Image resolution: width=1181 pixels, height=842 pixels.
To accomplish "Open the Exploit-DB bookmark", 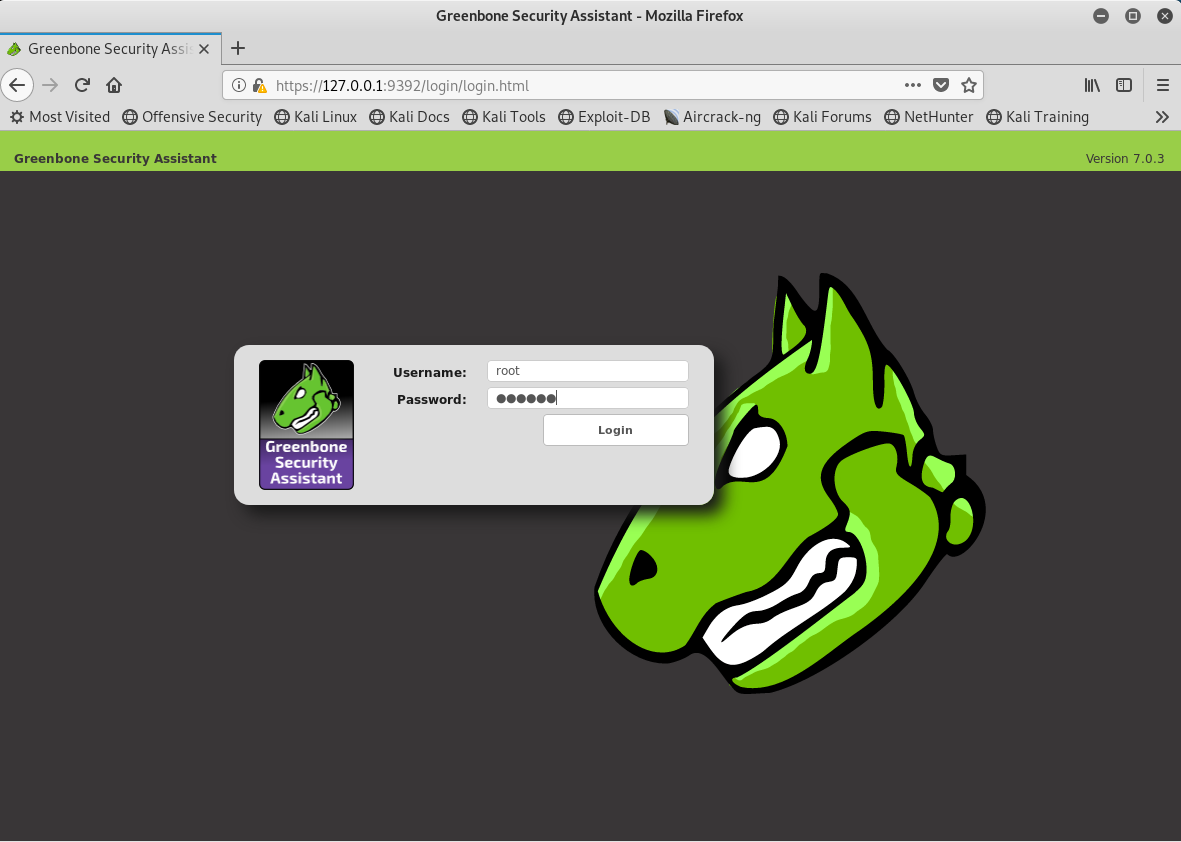I will click(604, 117).
